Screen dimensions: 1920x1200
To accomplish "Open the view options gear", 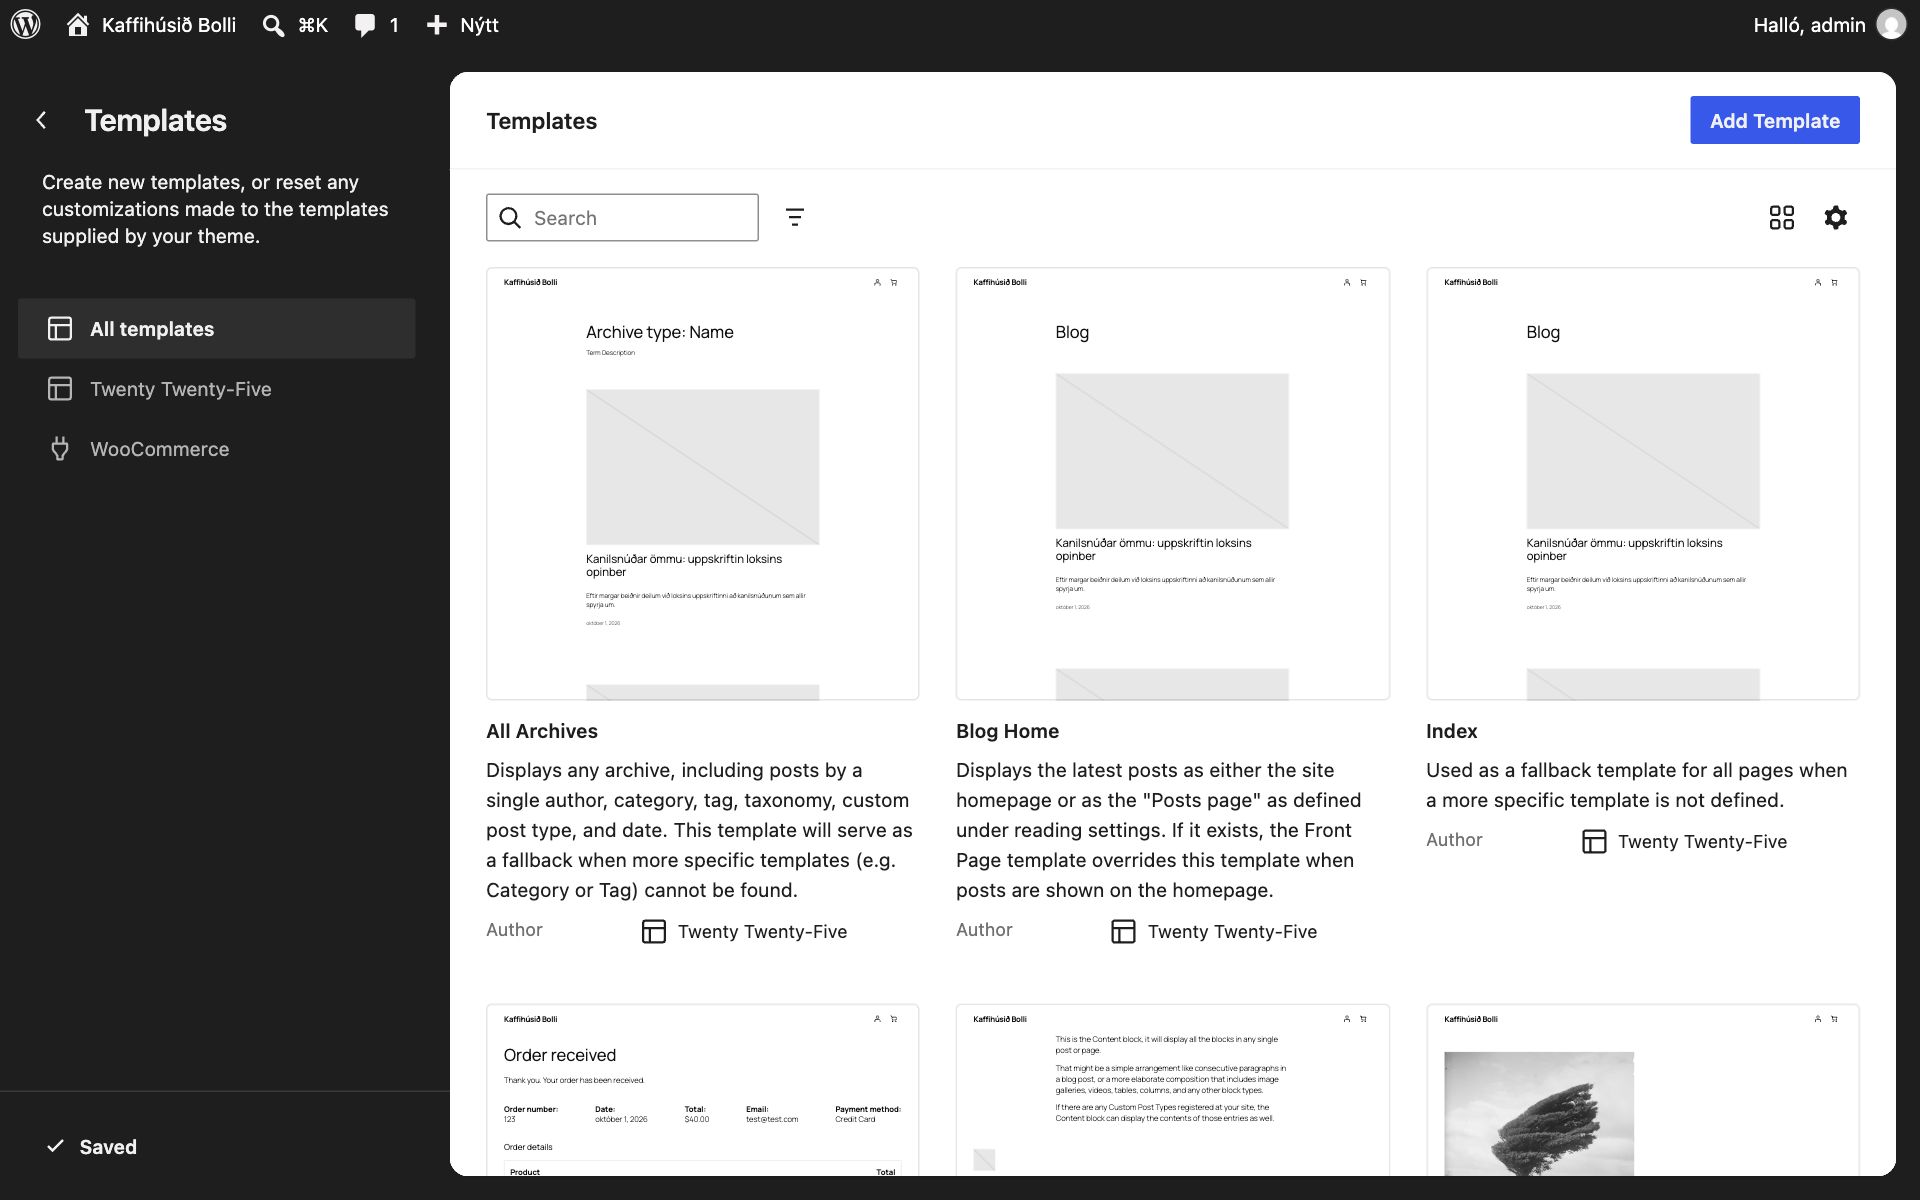I will [x=1835, y=217].
